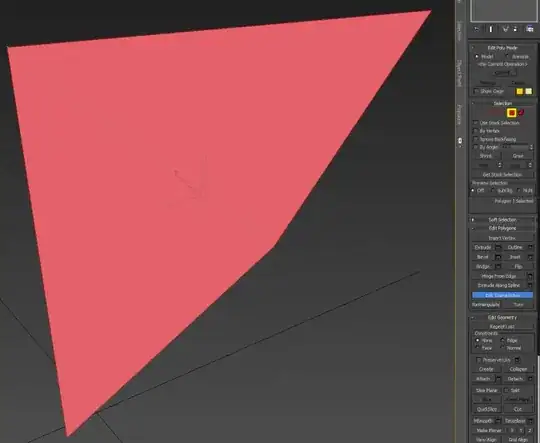Open Preserve UVs settings box
540x443 pixels.
517,360
